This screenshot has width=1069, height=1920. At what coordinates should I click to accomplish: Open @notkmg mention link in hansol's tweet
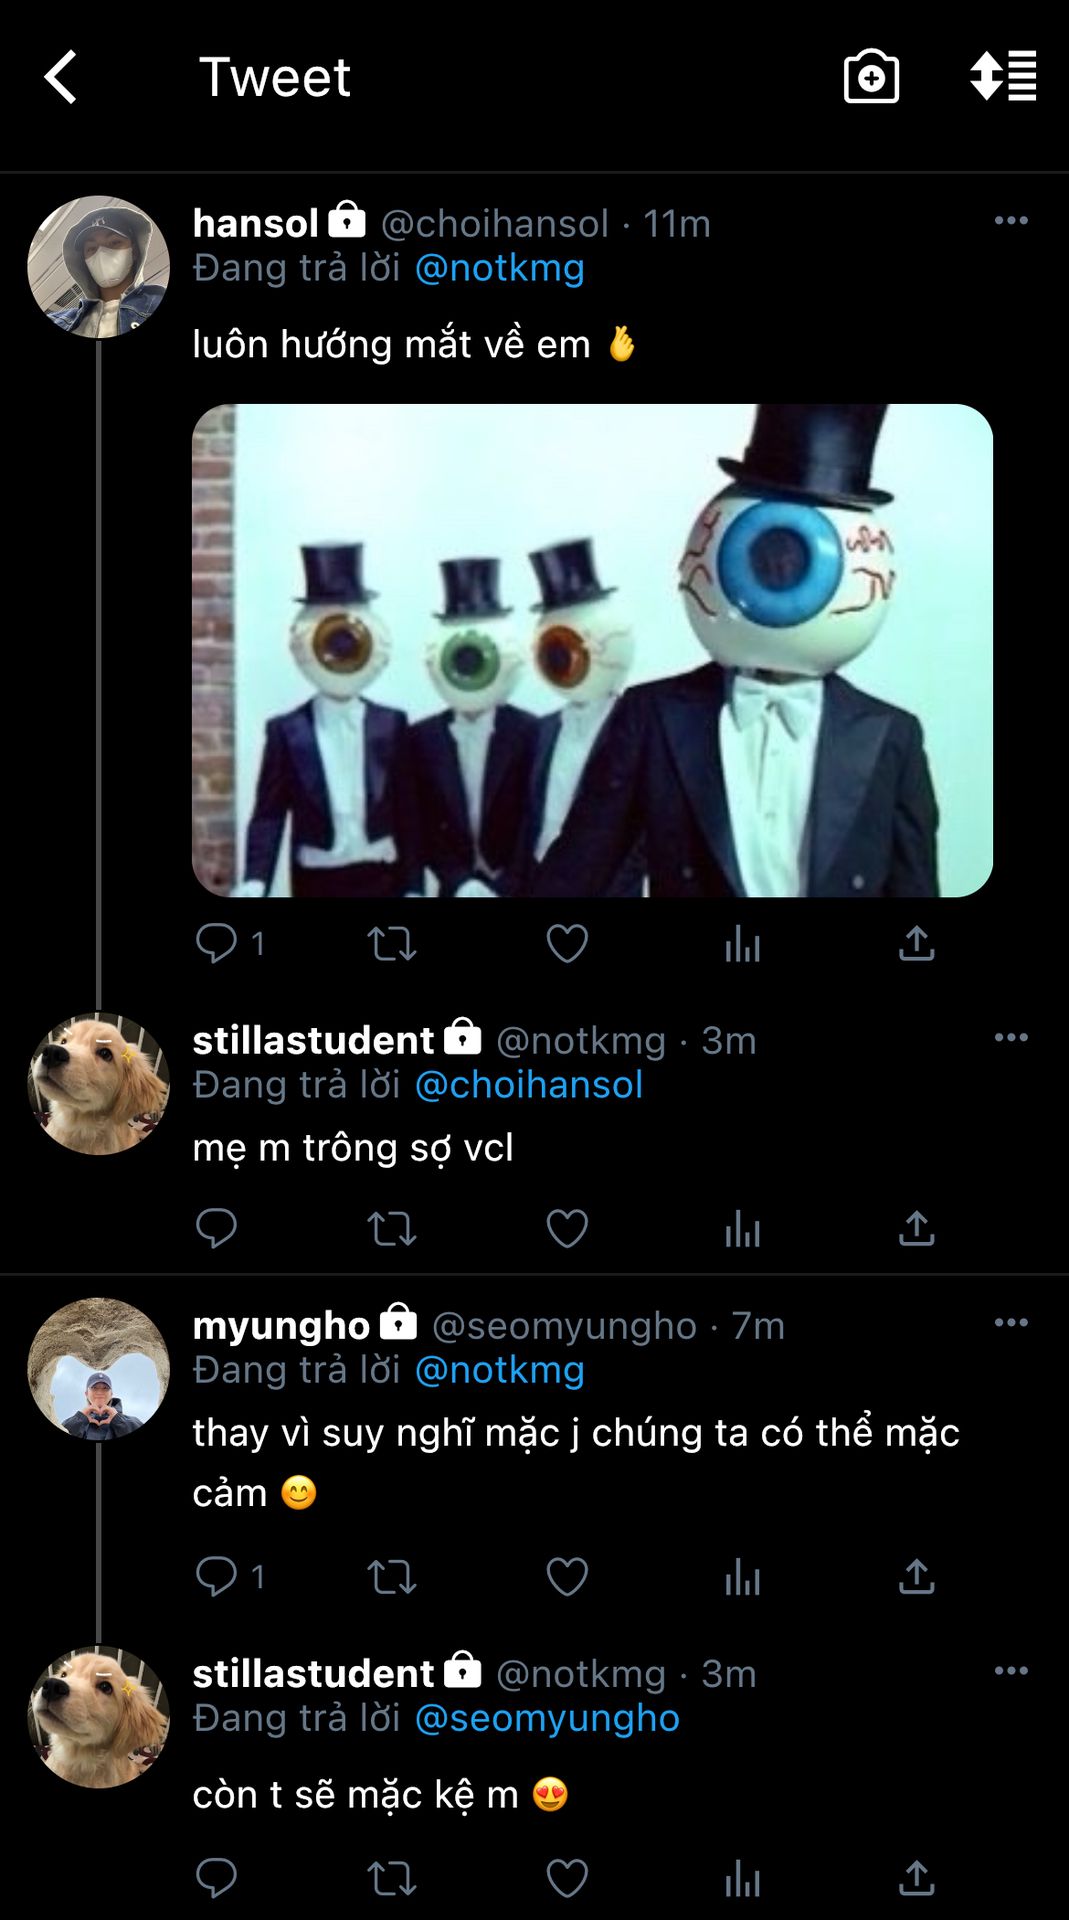499,268
